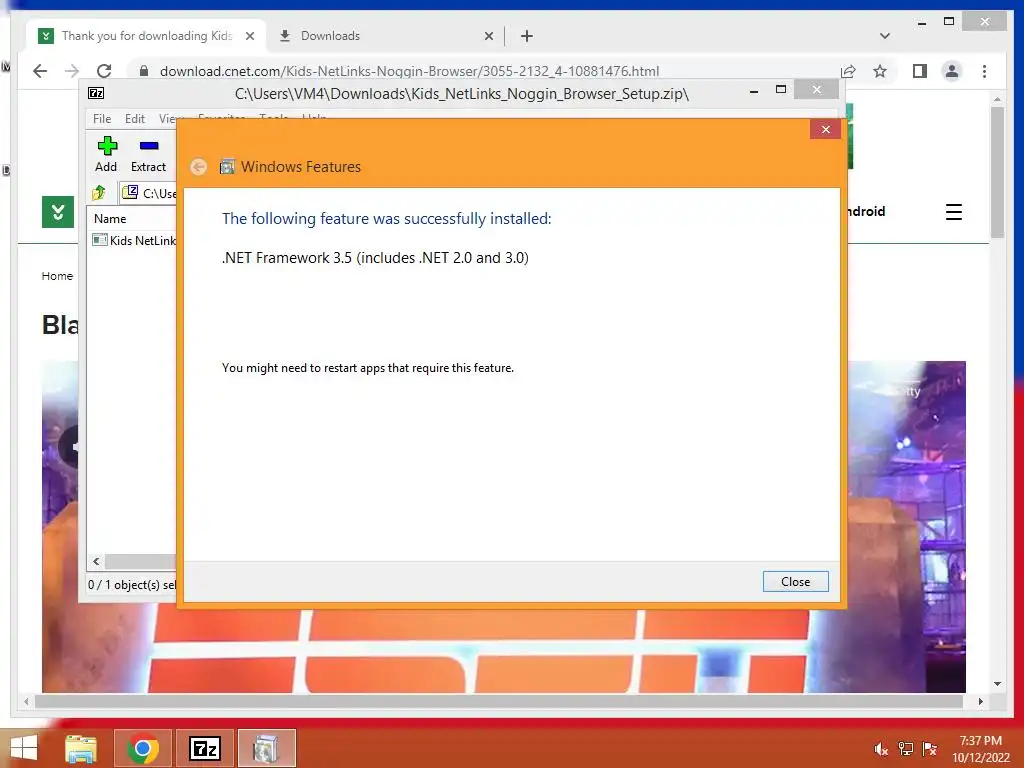Open Chrome profile icon
The image size is (1024, 768).
point(952,71)
